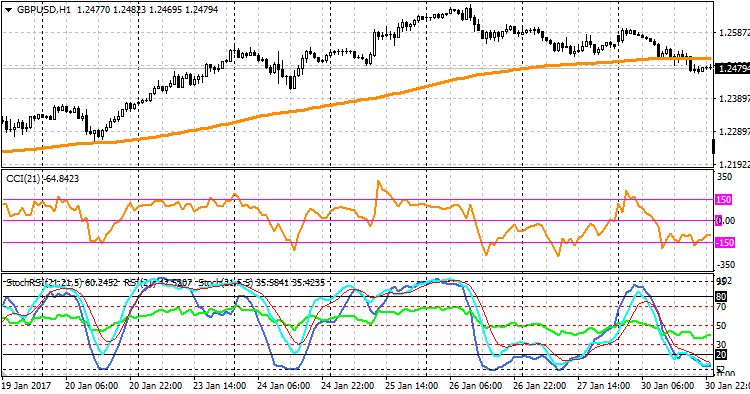Click the 1.22897 price scale label

[x=734, y=131]
